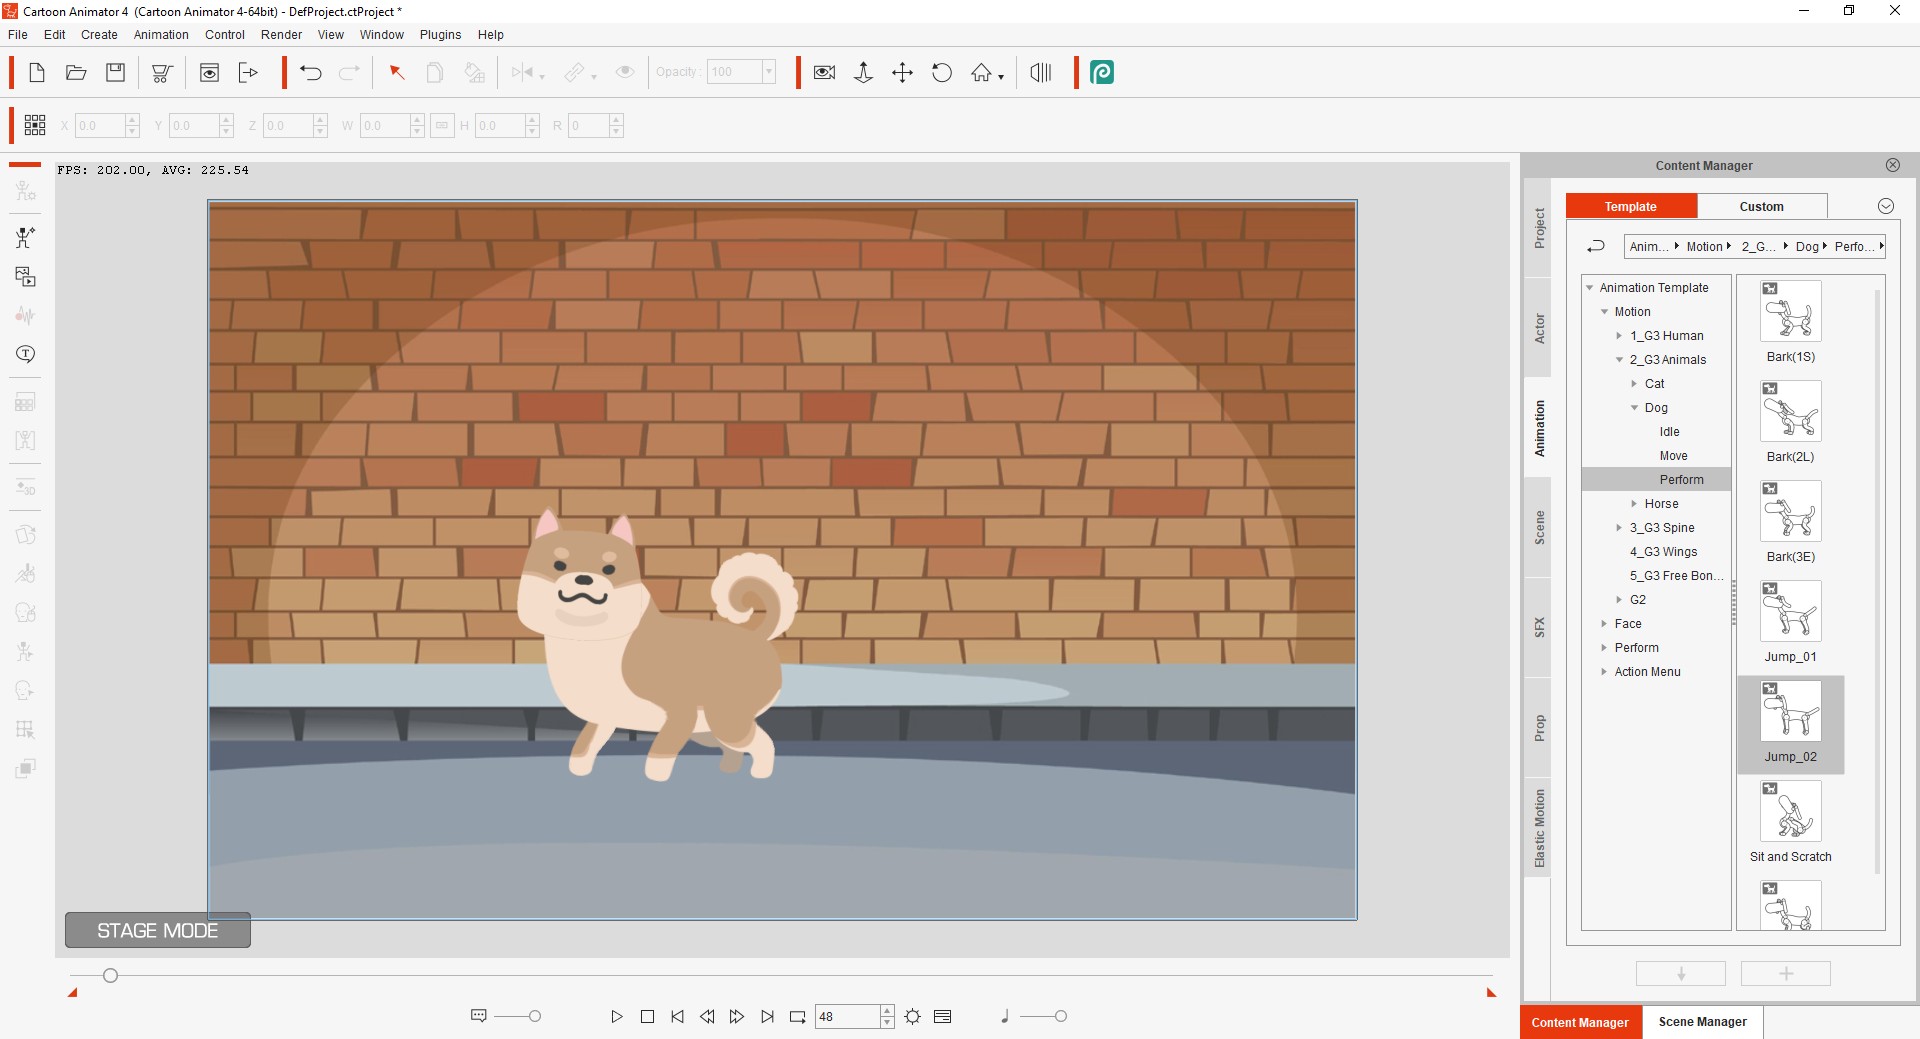Collapse the Motion tree node
Screen dimensions: 1920x1039
(1604, 312)
